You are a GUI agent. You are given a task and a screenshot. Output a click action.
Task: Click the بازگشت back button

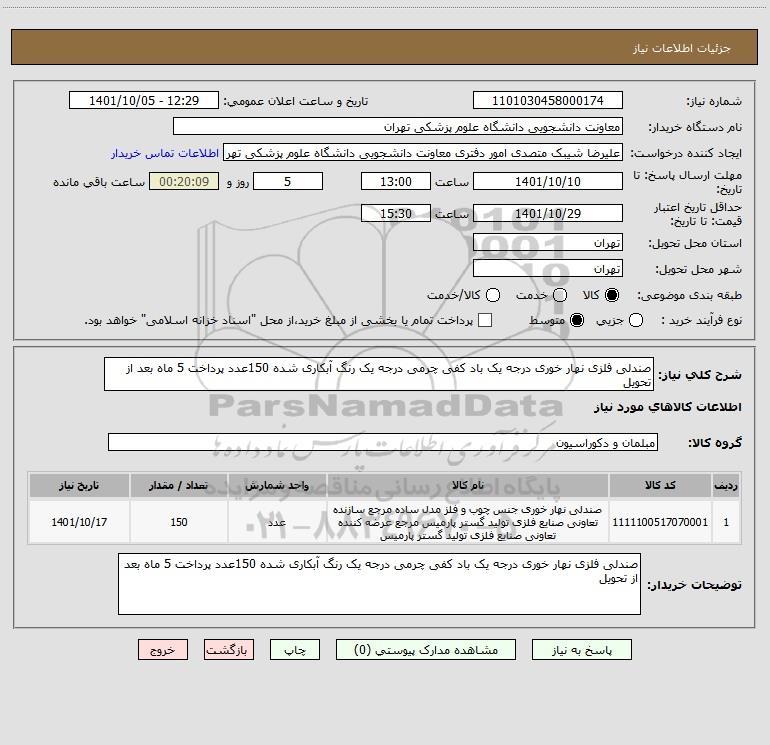229,650
